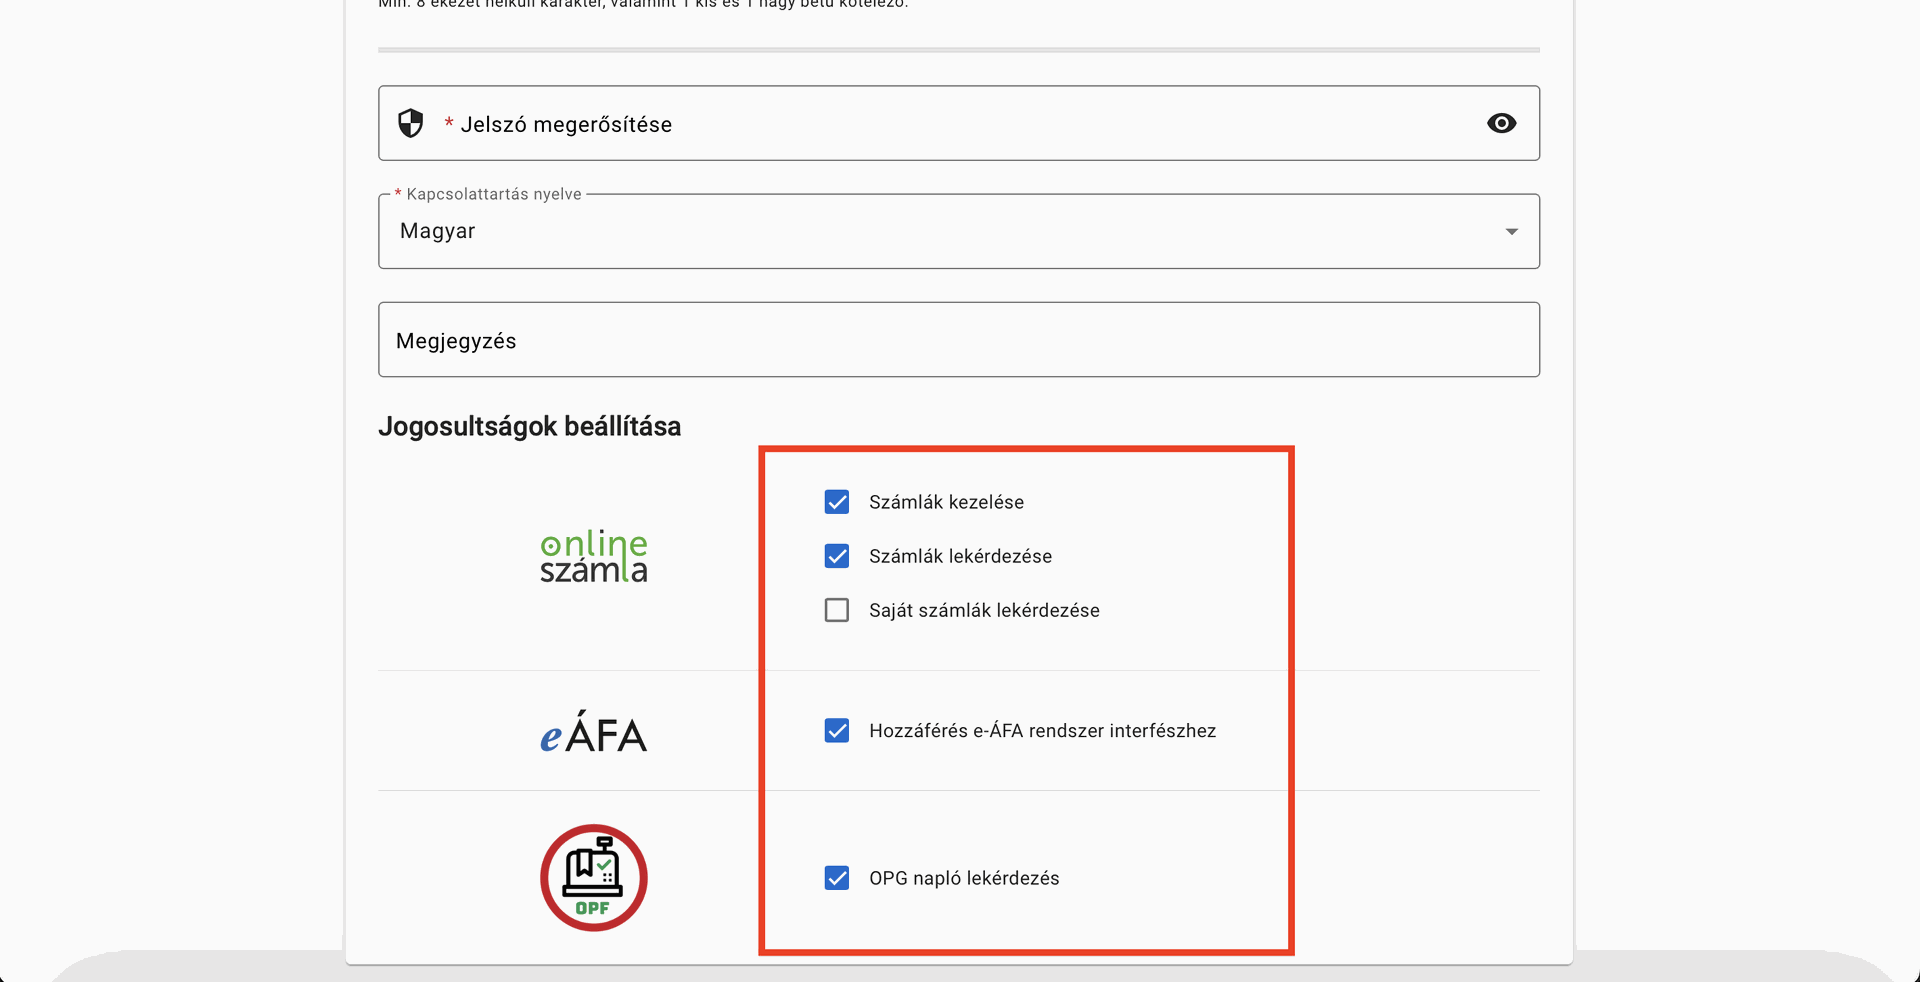Click the dropdown arrow next to Magyar
1920x982 pixels.
click(1511, 231)
